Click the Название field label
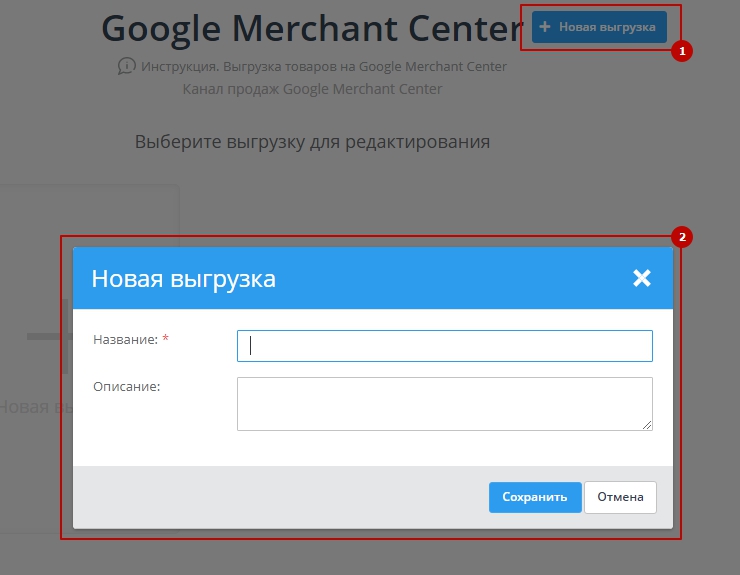 (125, 340)
